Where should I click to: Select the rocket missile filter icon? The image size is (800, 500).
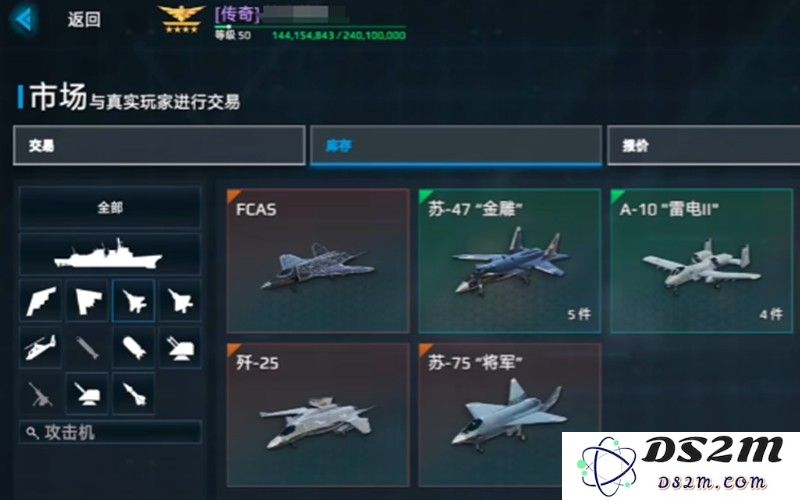point(133,393)
